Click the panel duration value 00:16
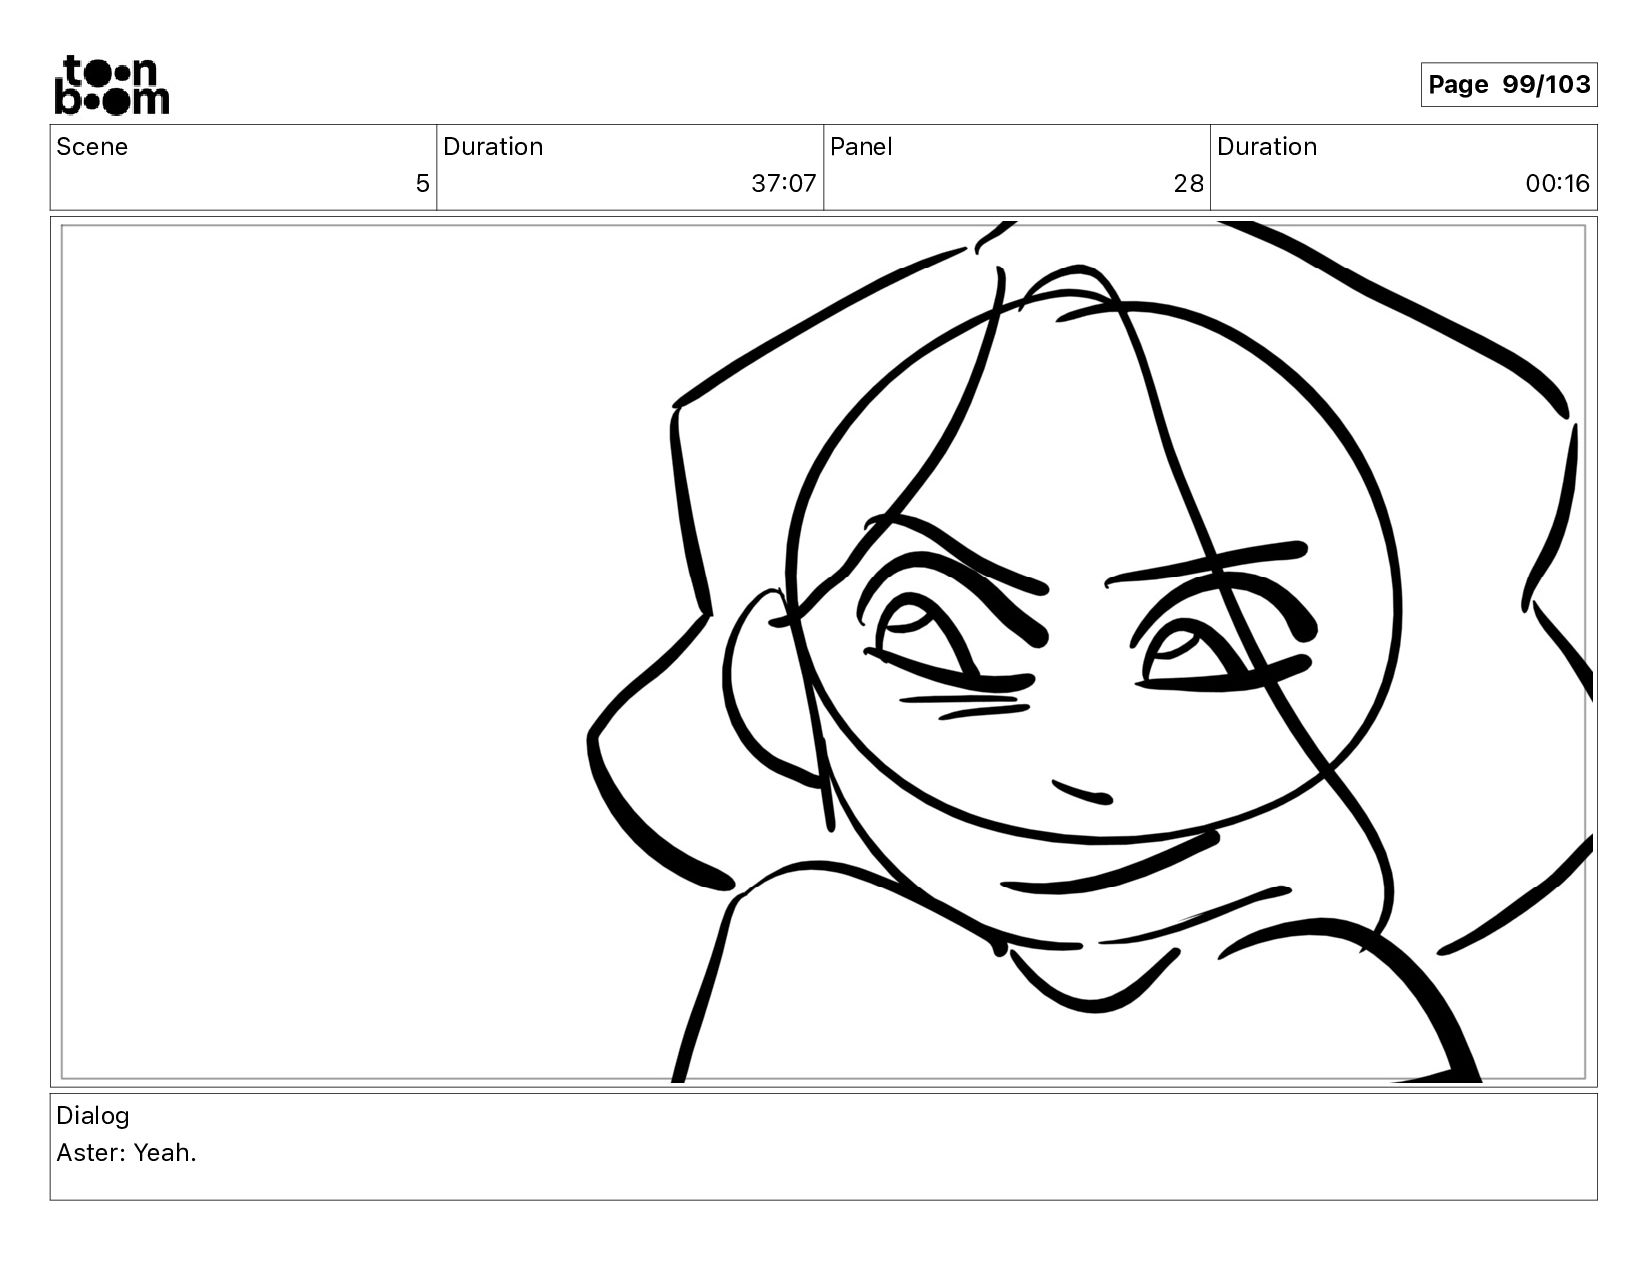The height and width of the screenshot is (1275, 1650). coord(1558,184)
